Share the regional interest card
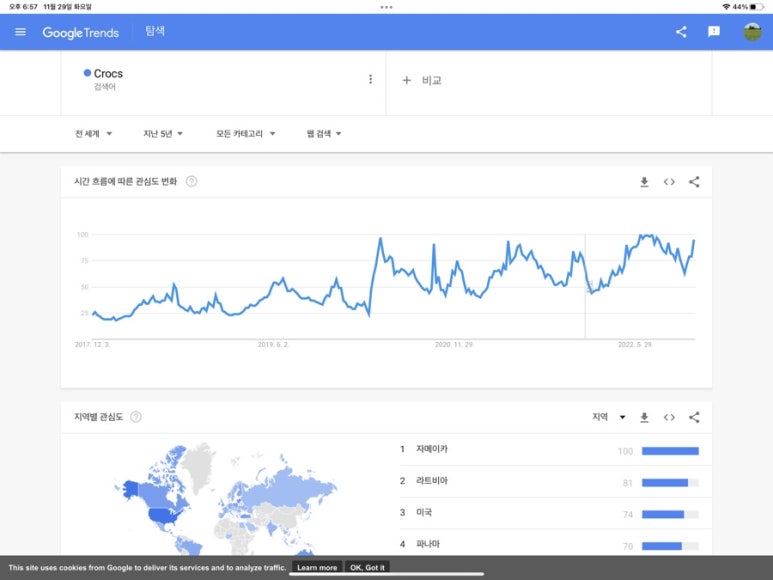Image resolution: width=773 pixels, height=580 pixels. coord(694,417)
